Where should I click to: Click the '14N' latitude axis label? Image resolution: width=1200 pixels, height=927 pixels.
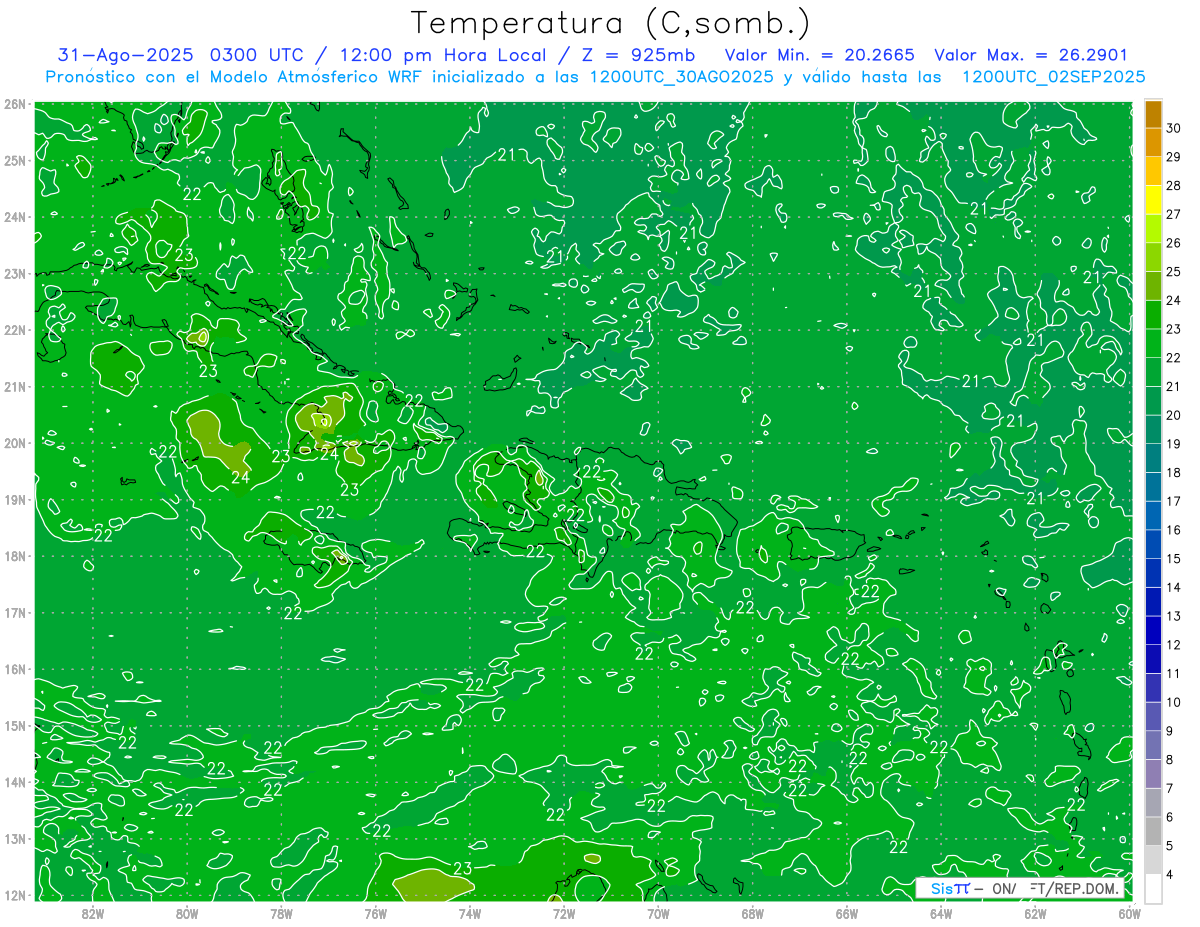pyautogui.click(x=14, y=782)
